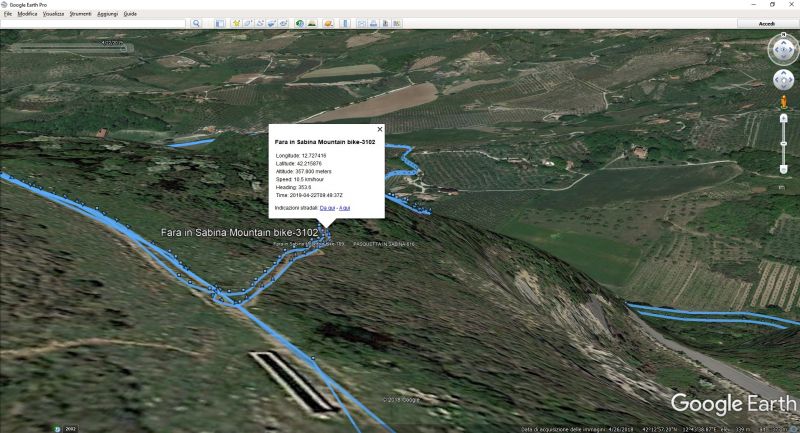This screenshot has height=433, width=800.
Task: Start the record tour tool
Action: pos(284,23)
